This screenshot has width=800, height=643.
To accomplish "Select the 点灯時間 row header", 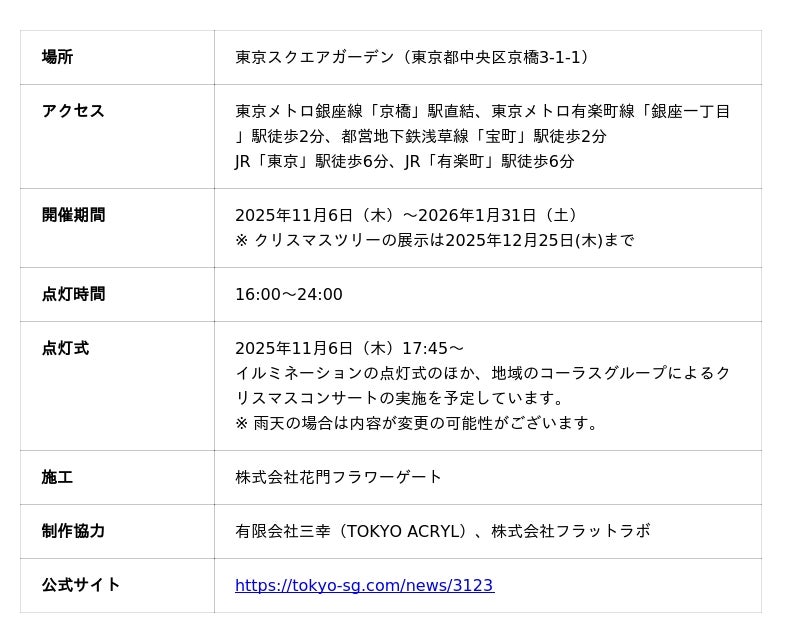I will click(73, 294).
